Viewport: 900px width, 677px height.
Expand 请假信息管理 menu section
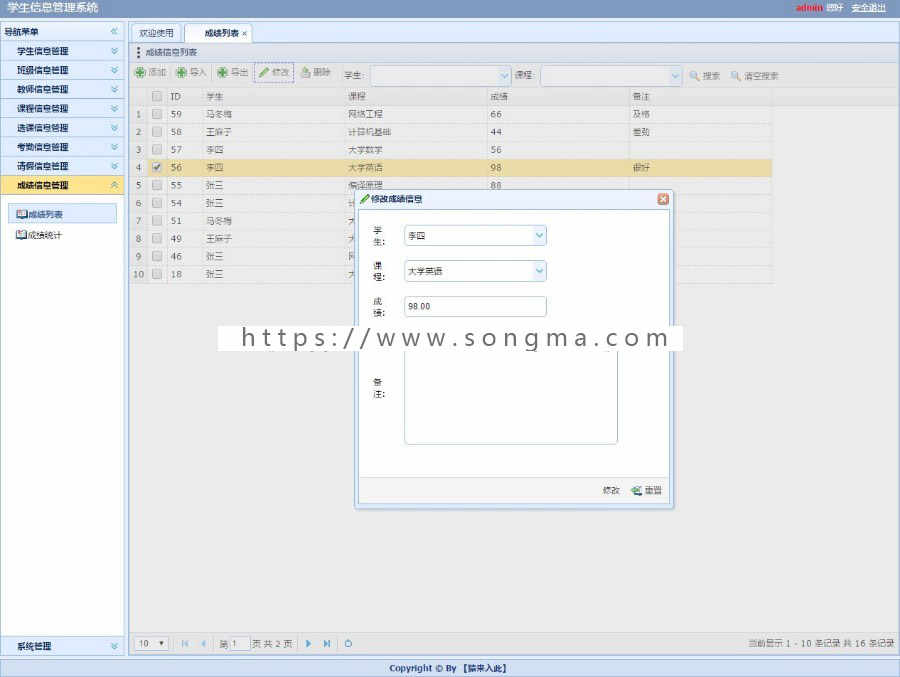(62, 166)
